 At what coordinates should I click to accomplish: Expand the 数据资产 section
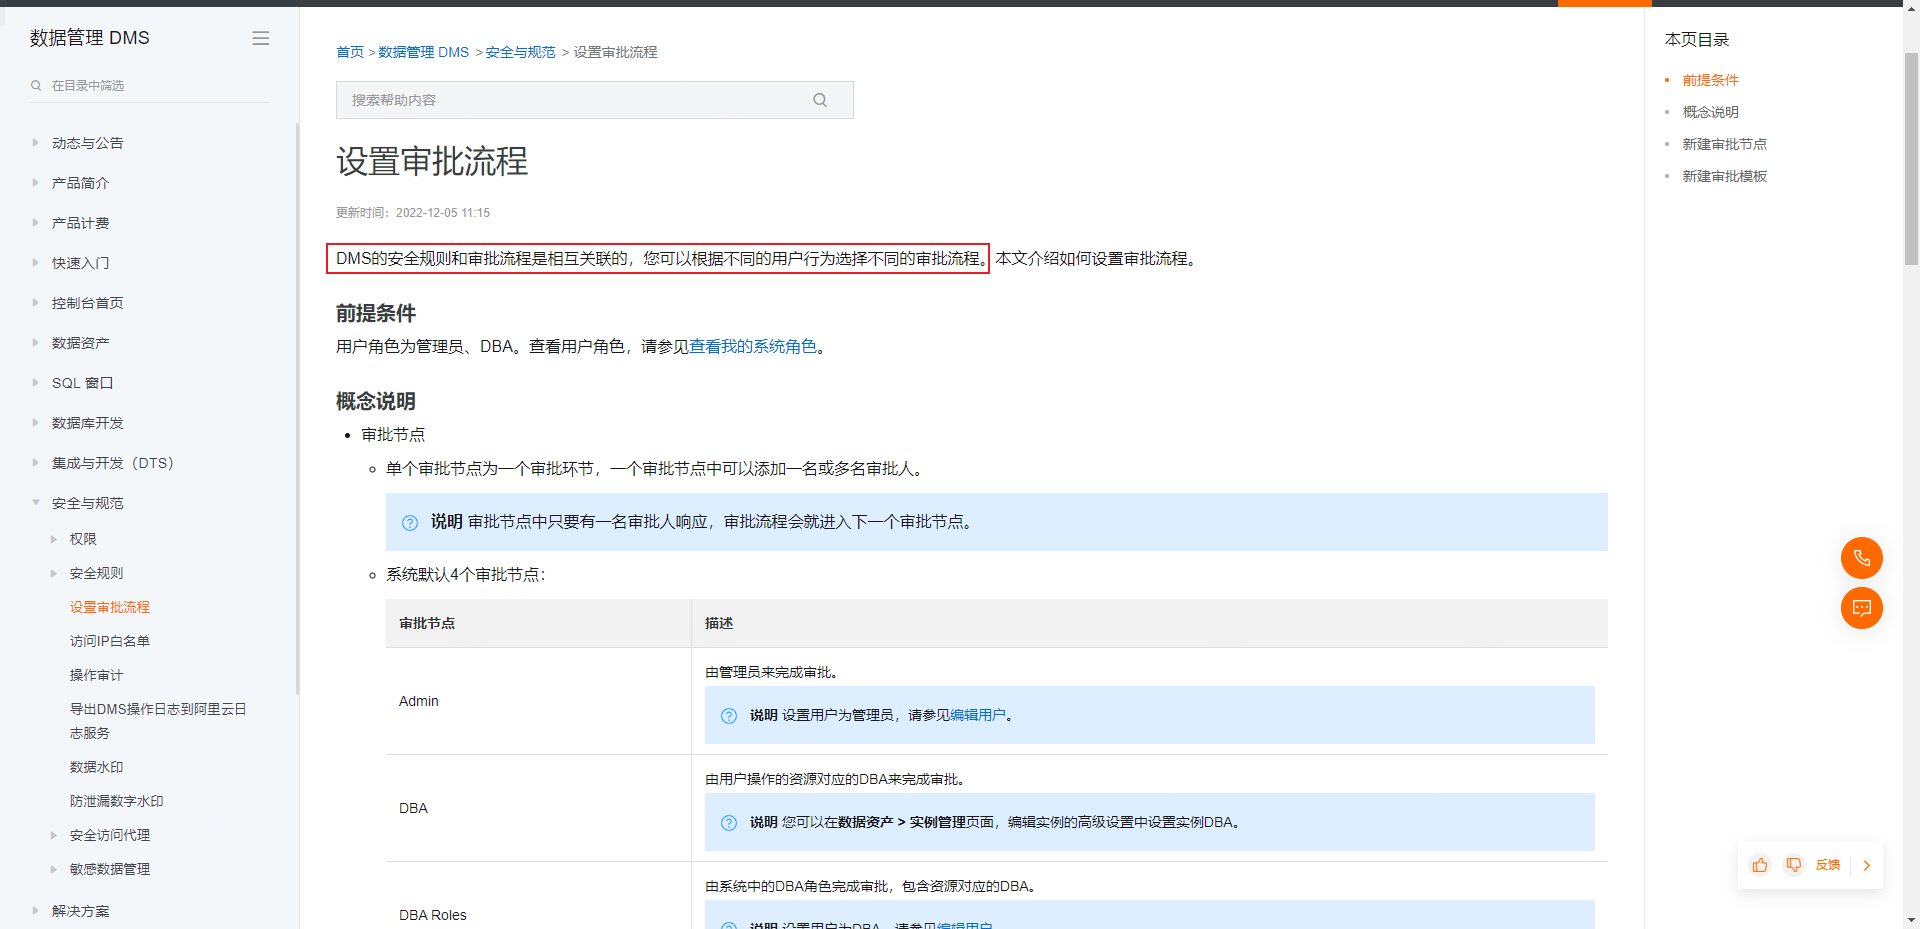36,343
